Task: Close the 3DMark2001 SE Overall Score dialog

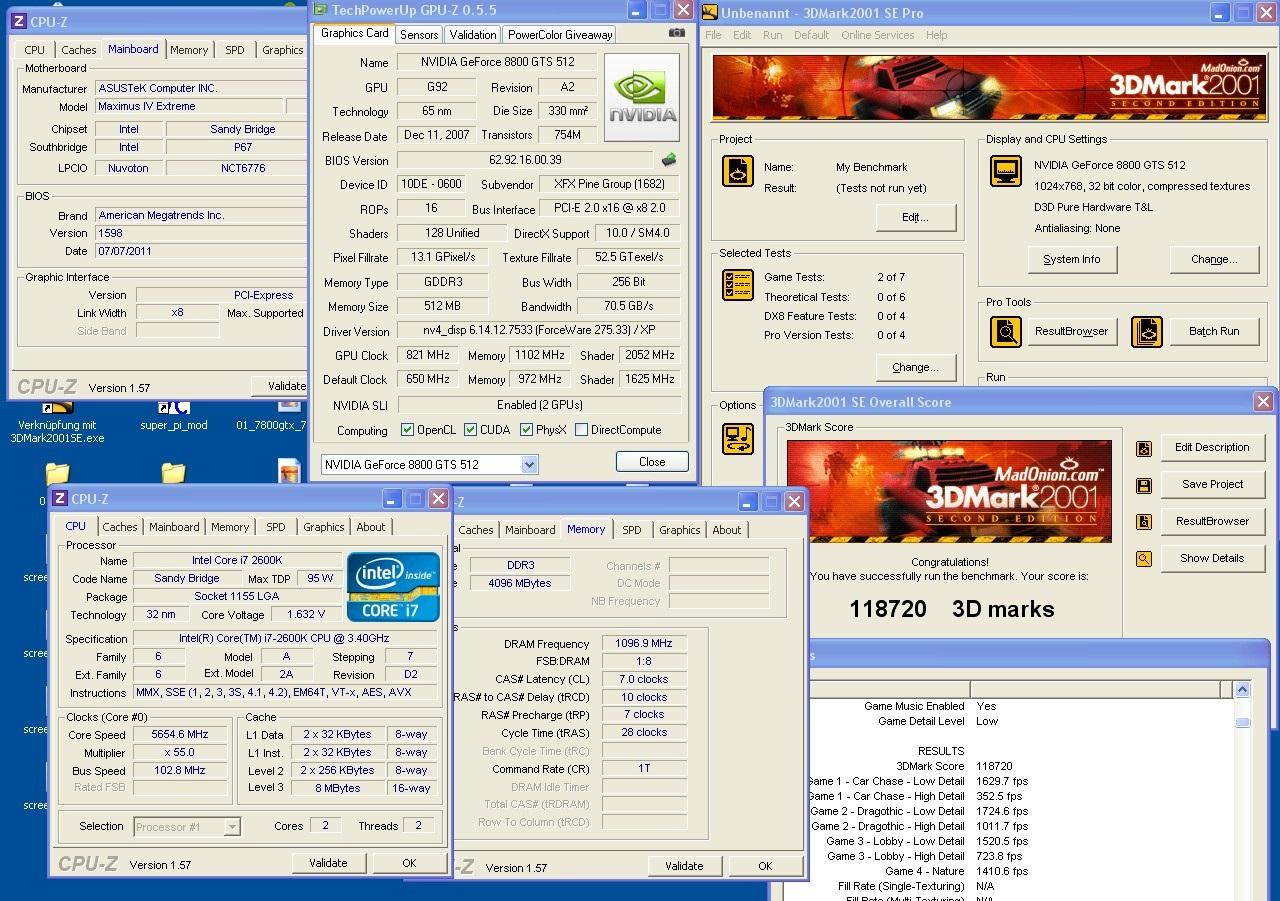Action: [x=1263, y=402]
